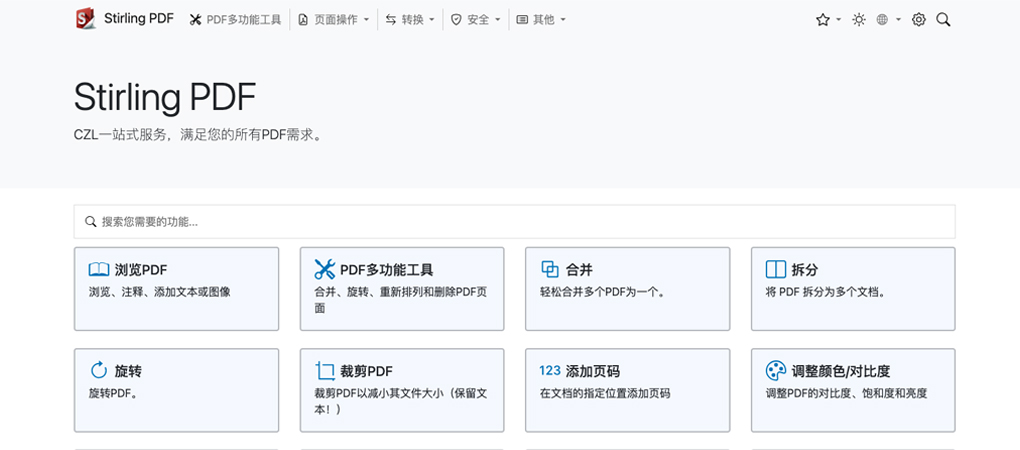Viewport: 1020px width, 450px height.
Task: Expand the 安全 dropdown arrow
Action: (498, 20)
